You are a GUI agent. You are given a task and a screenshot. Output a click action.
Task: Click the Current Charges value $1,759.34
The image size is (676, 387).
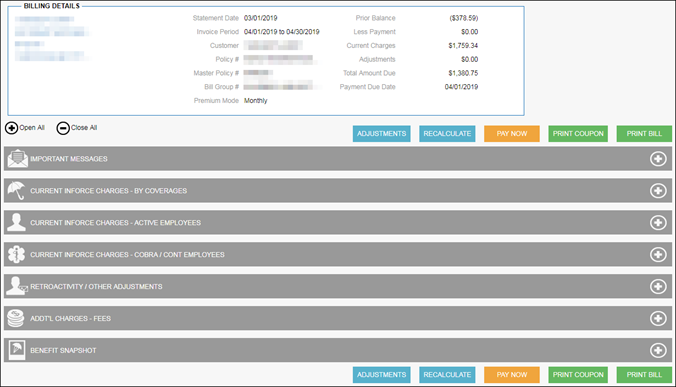click(x=463, y=46)
